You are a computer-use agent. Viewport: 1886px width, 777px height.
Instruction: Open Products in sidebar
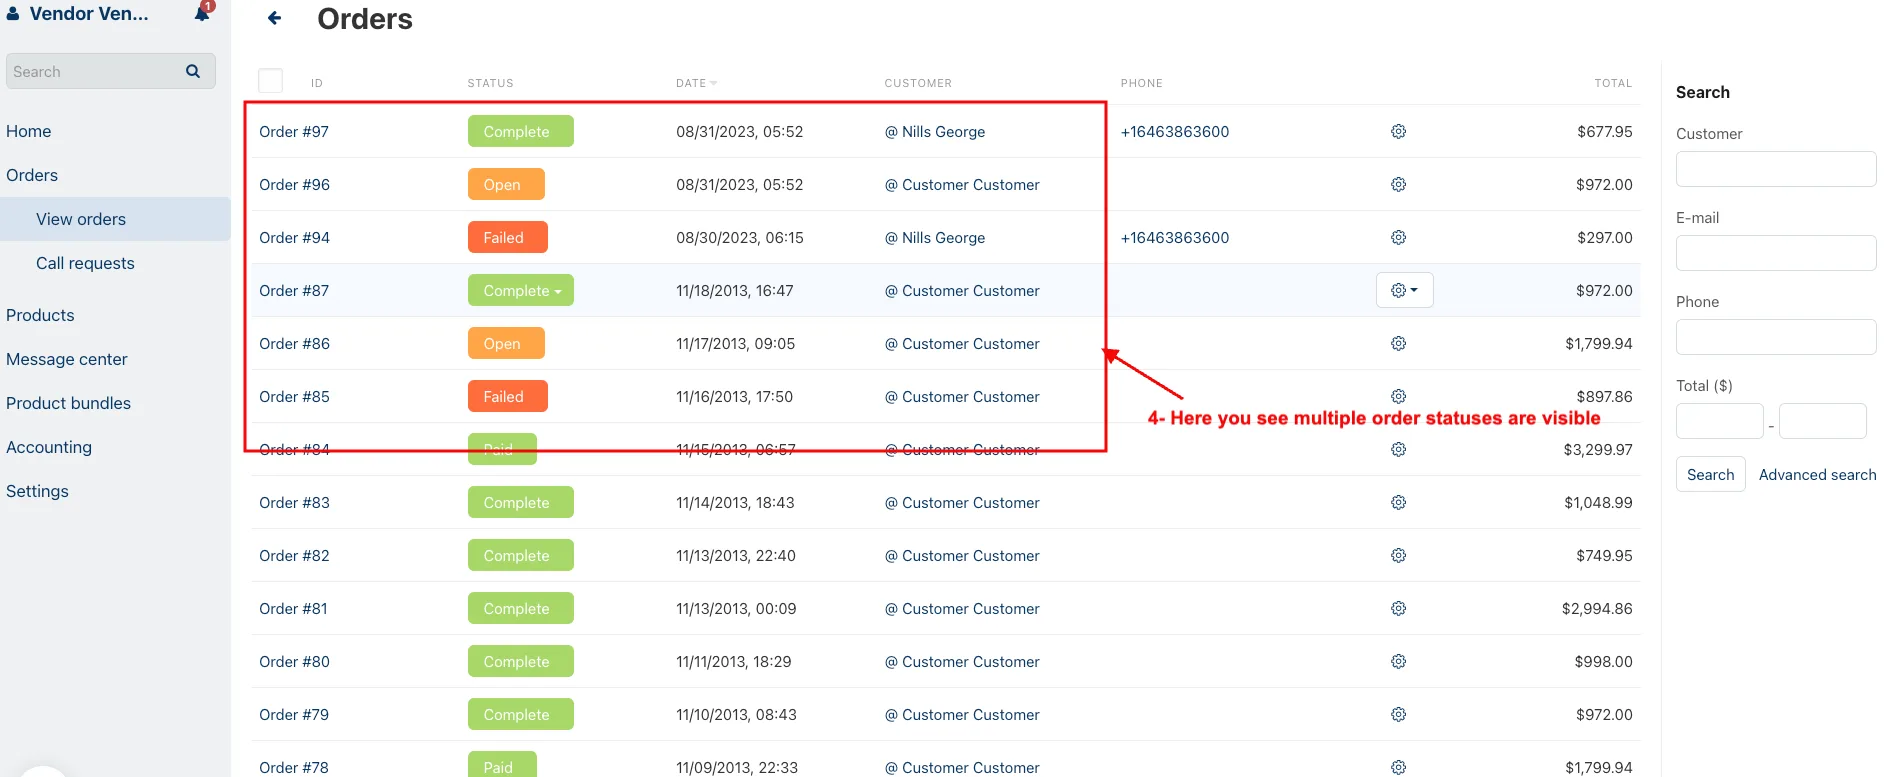(40, 315)
